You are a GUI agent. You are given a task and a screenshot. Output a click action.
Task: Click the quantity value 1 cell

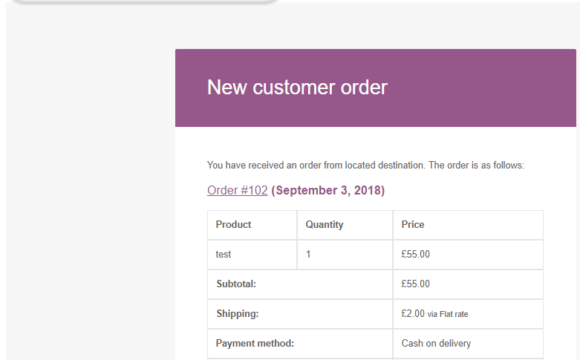(344, 254)
